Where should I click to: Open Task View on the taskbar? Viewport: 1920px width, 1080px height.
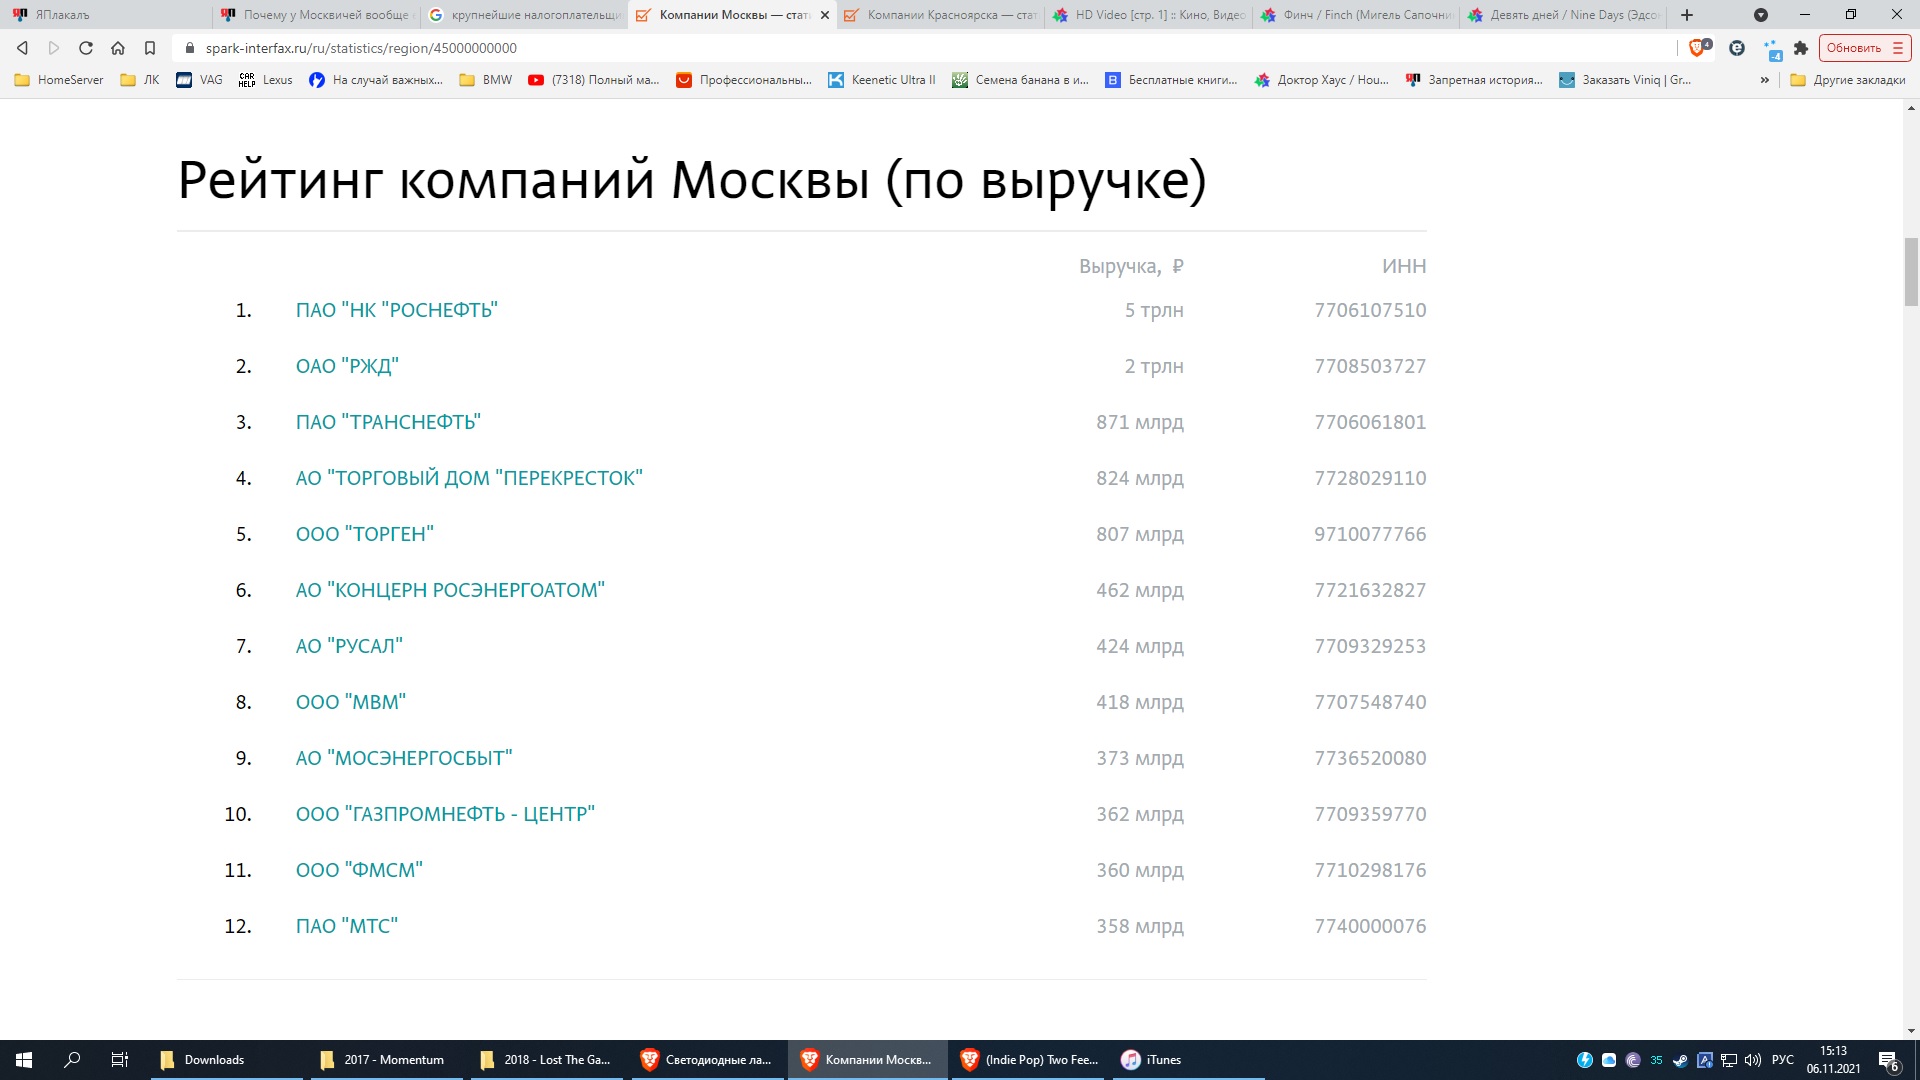120,1060
